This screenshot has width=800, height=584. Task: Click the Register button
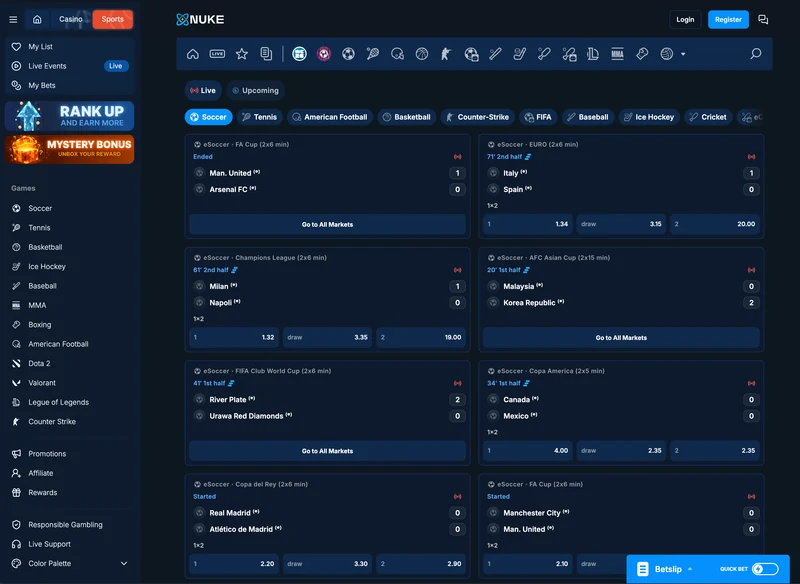[x=728, y=19]
